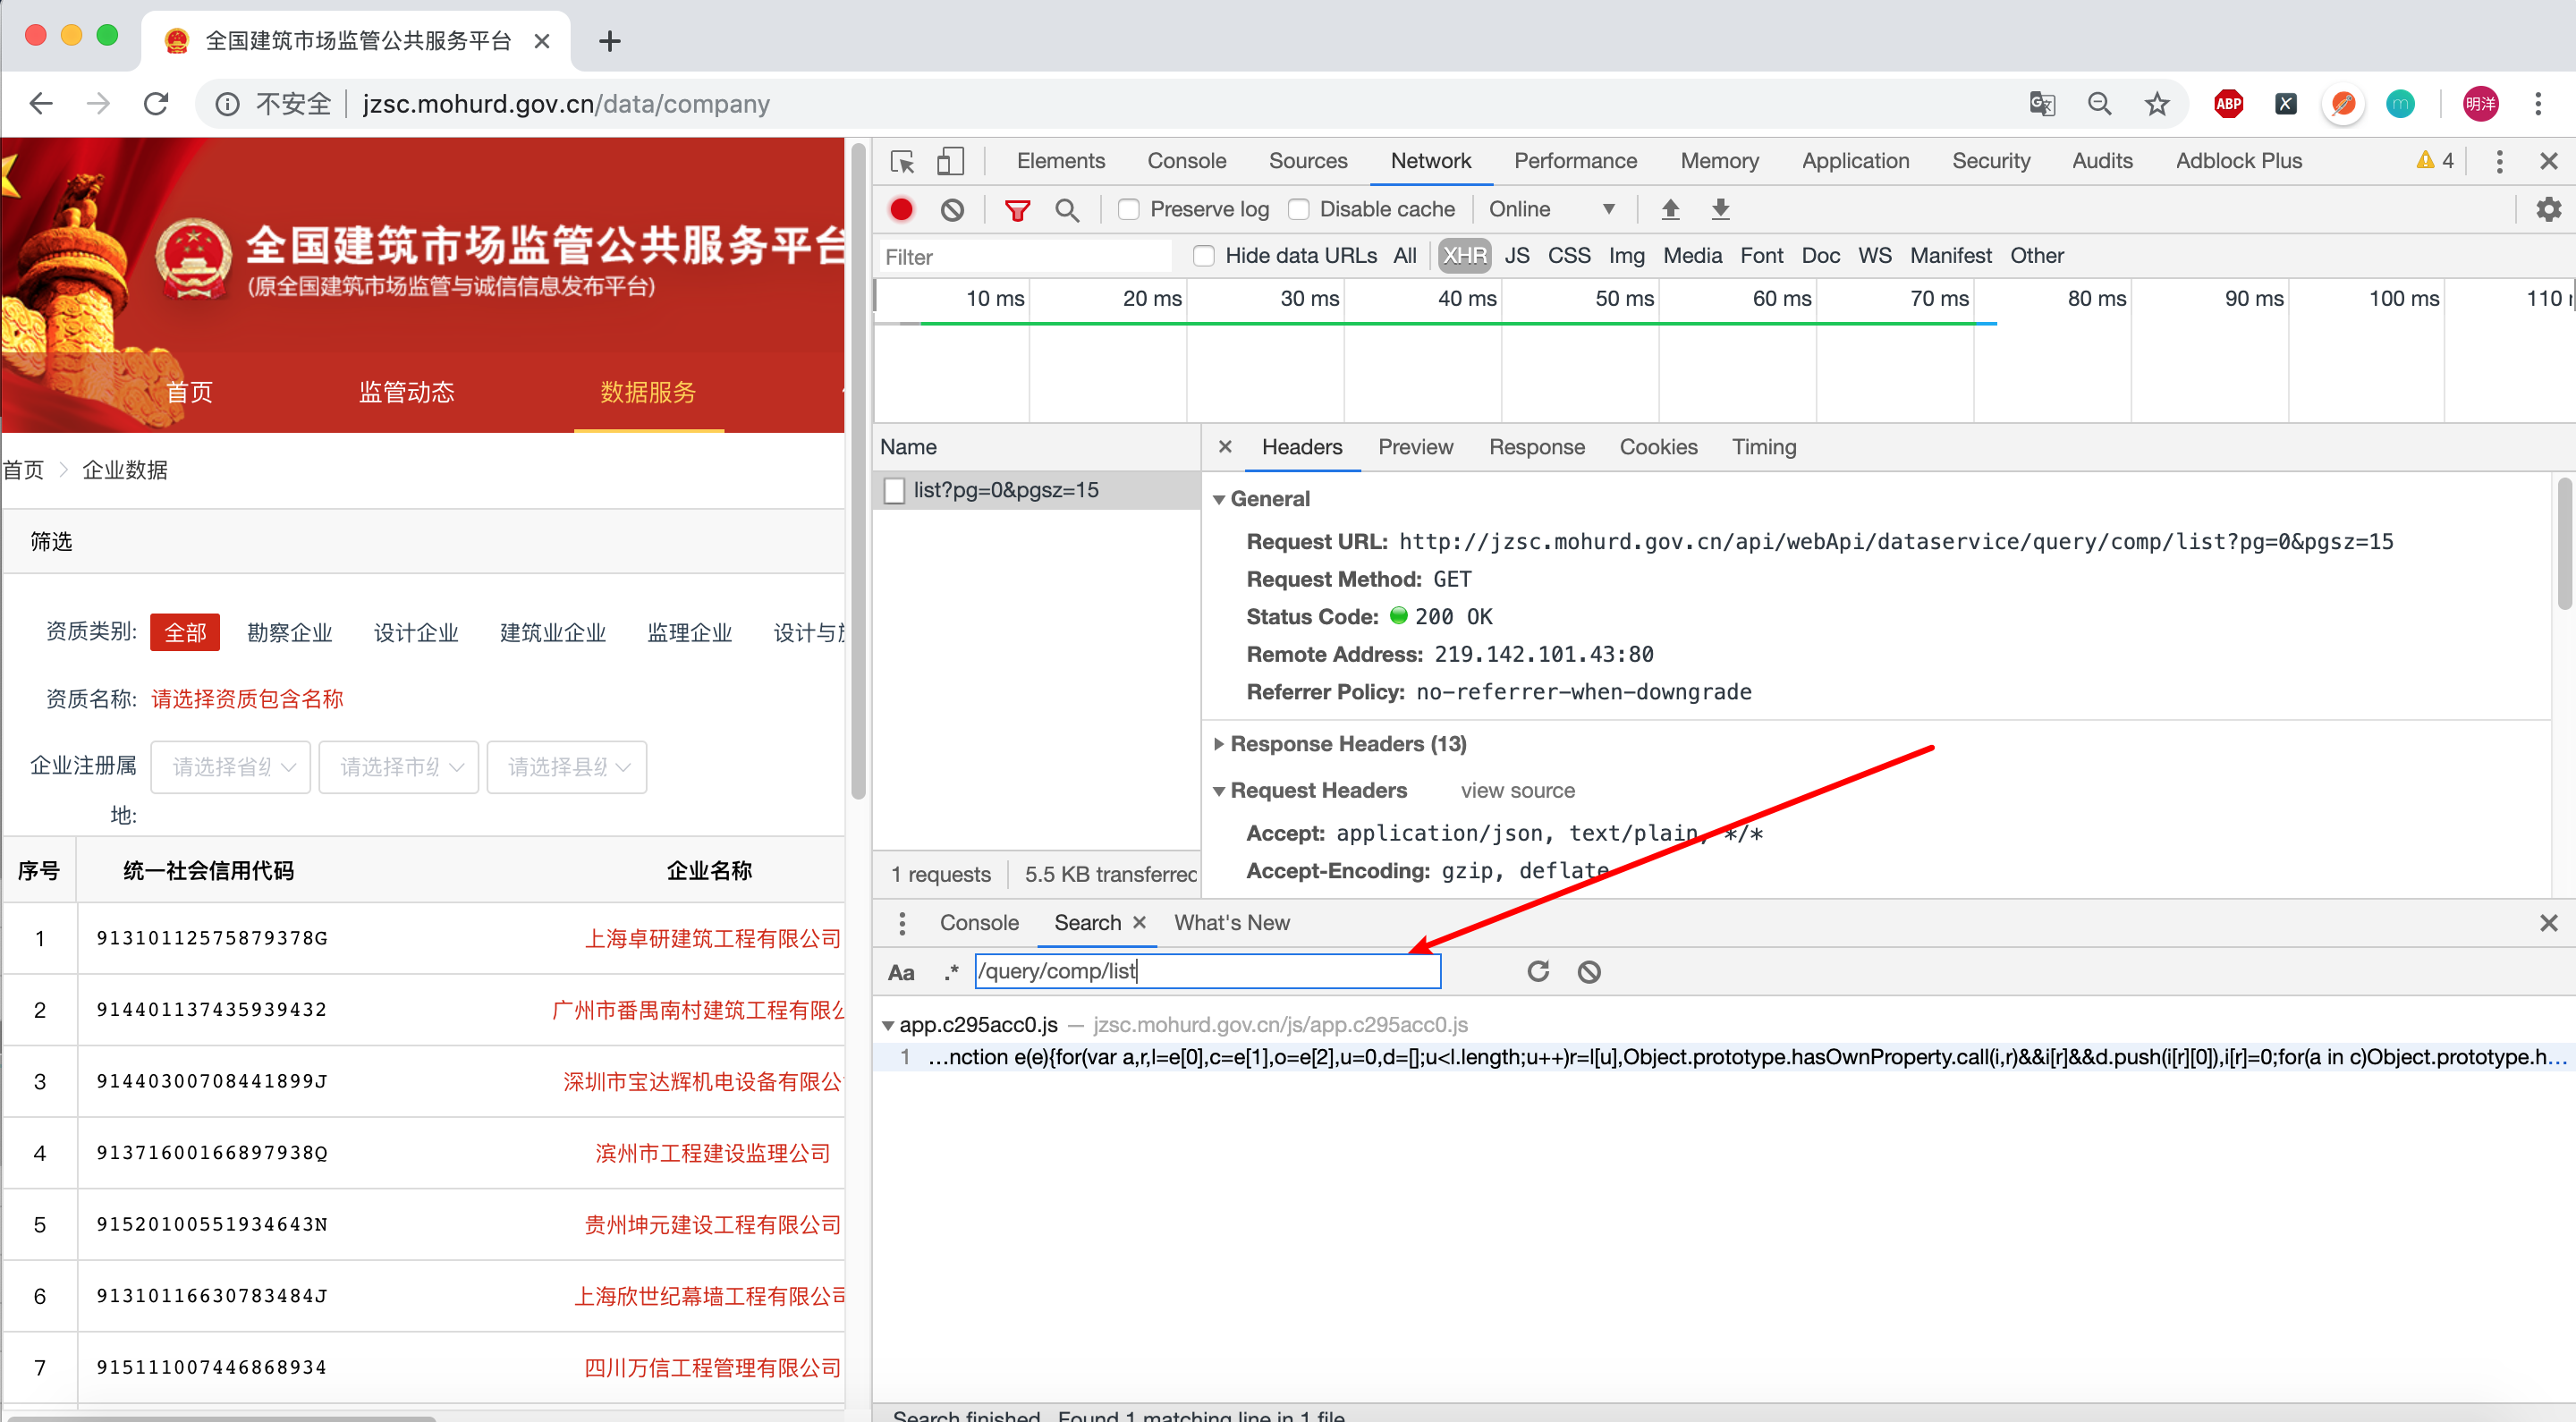2576x1422 pixels.
Task: Select 勘察企业 qualification category
Action: click(x=290, y=632)
